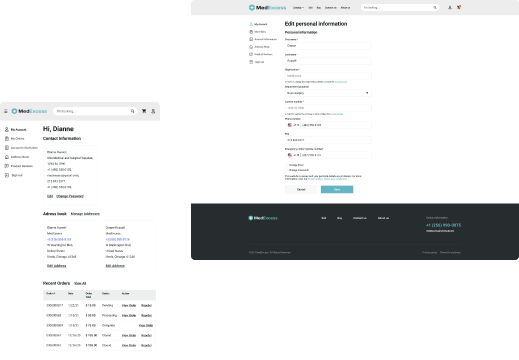Click the Edit link under Contact Information
This screenshot has height=360, width=519.
pos(50,196)
